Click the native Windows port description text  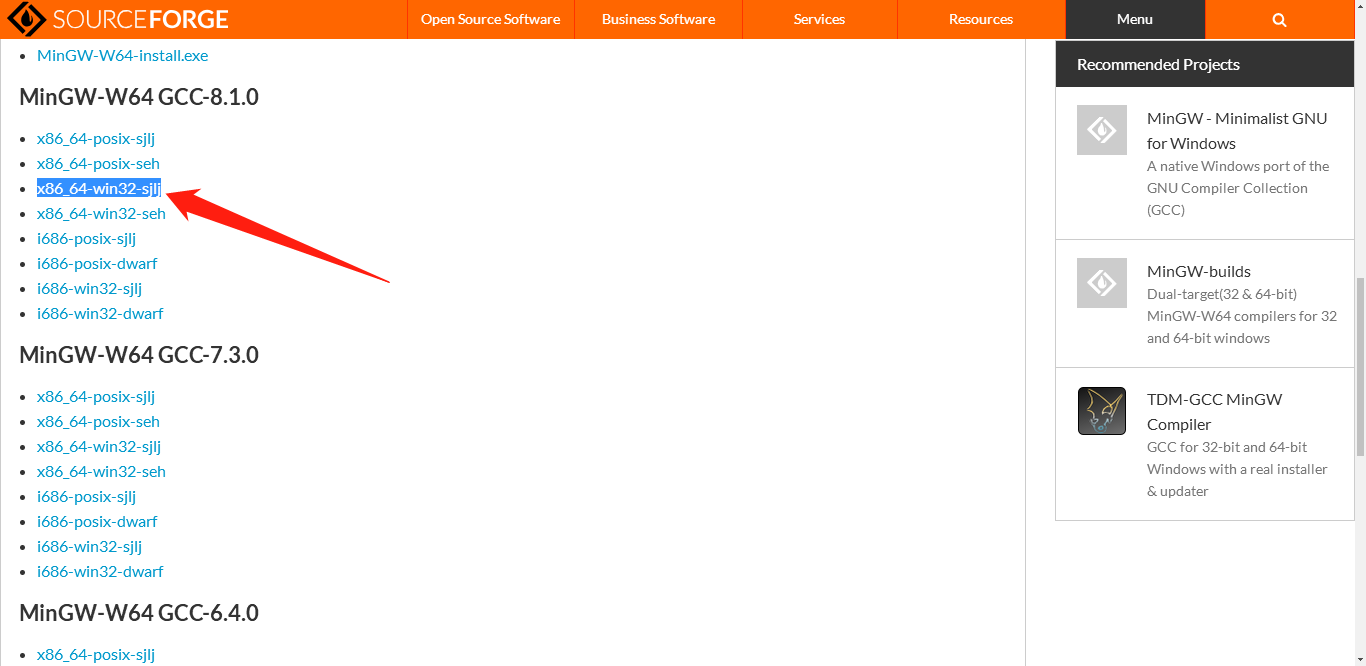pos(1238,188)
